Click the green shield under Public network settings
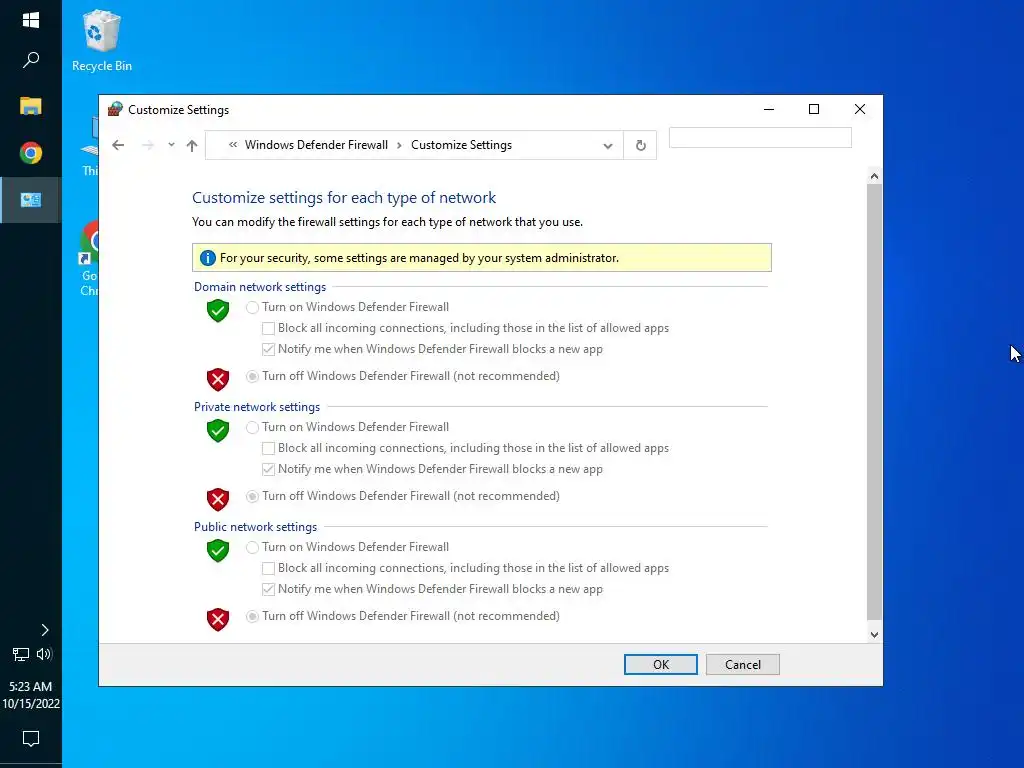 click(217, 551)
